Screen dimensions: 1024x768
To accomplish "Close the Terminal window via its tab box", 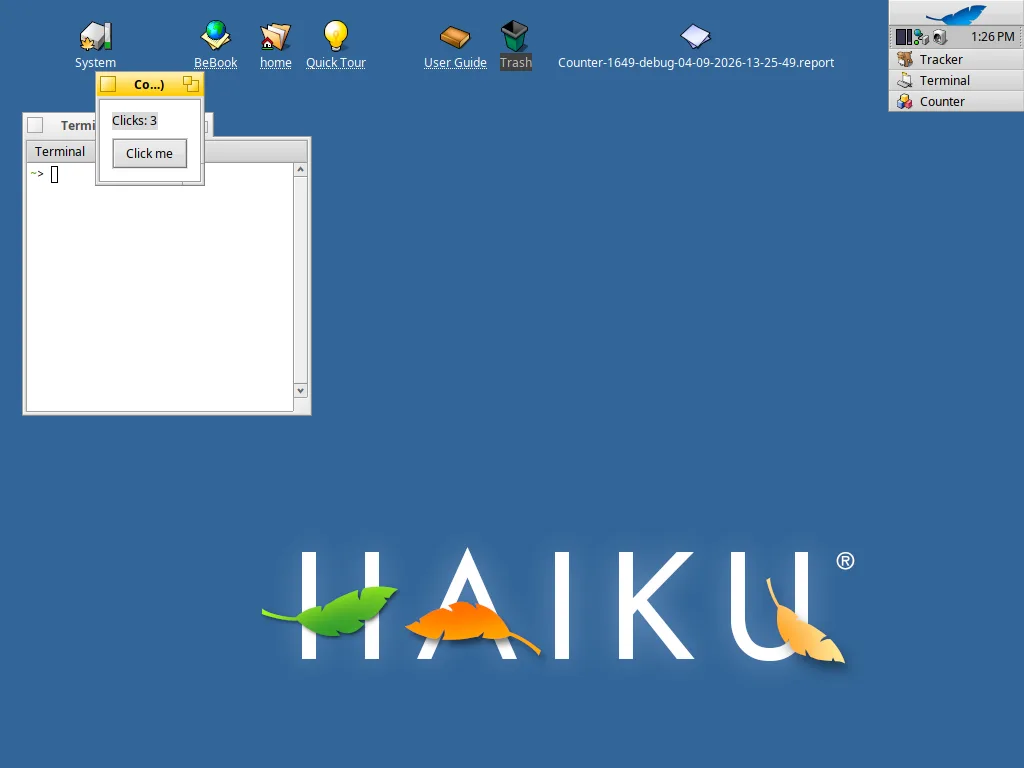I will coord(35,125).
